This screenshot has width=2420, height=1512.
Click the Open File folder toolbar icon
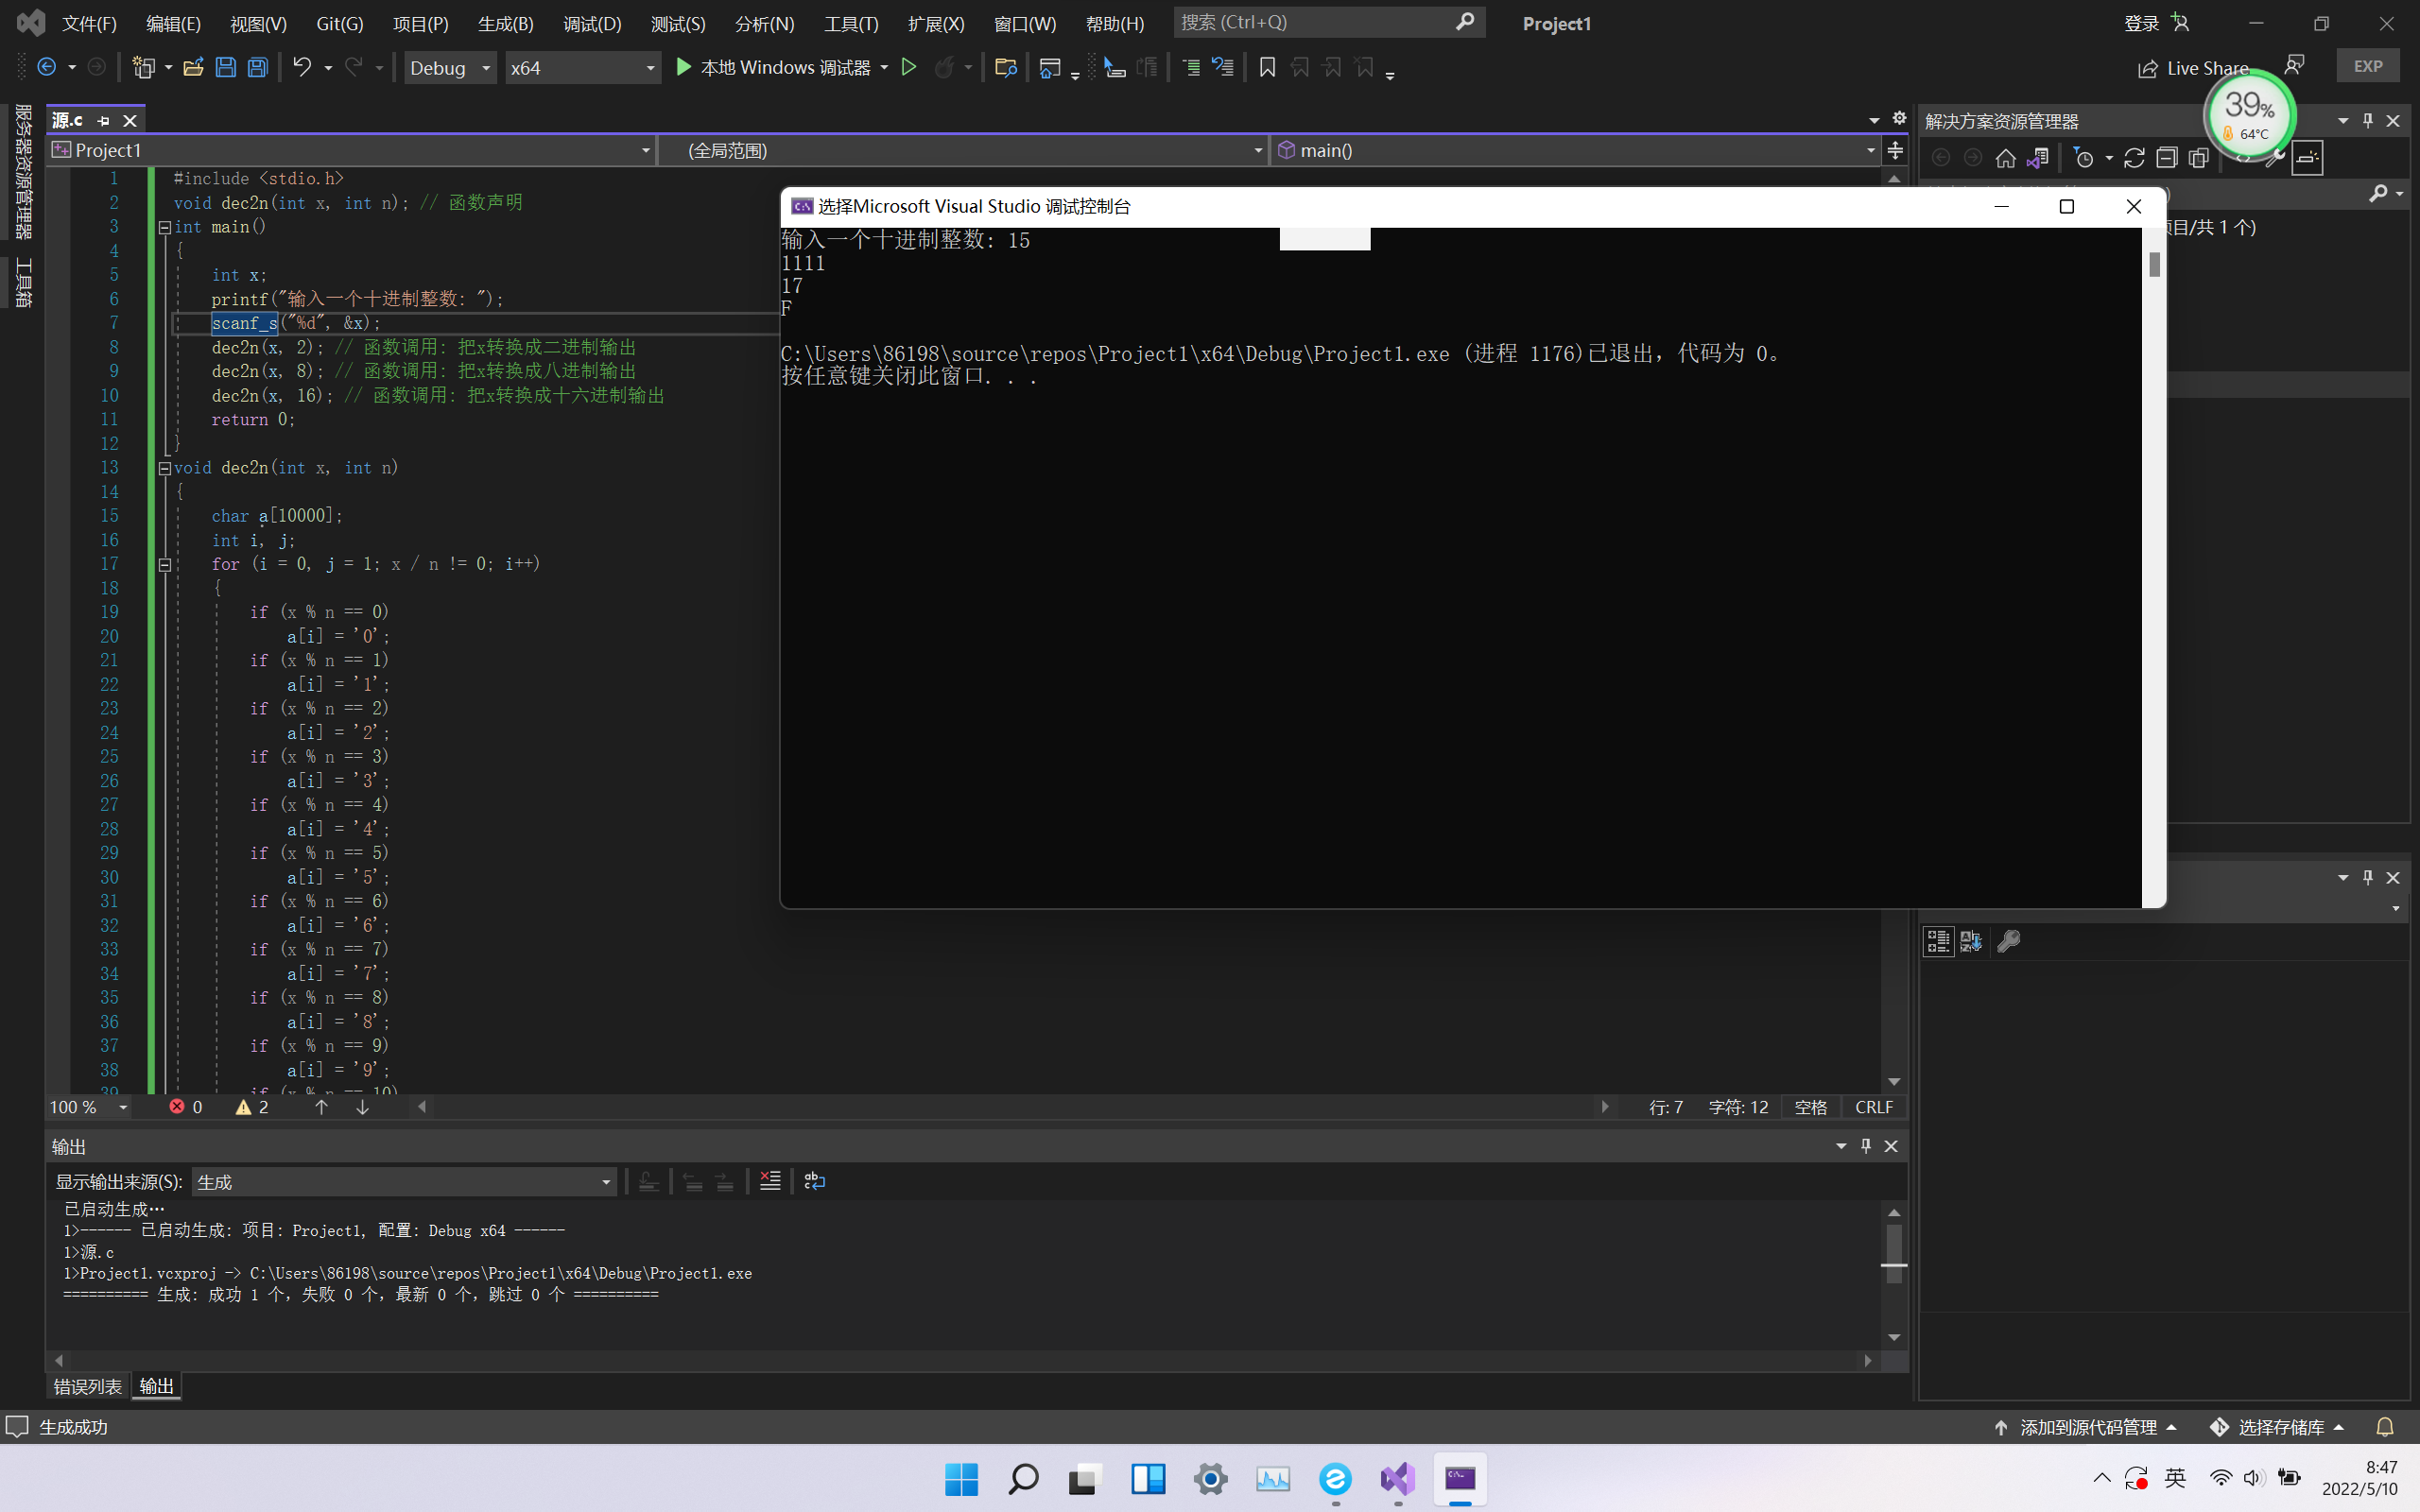click(x=194, y=67)
